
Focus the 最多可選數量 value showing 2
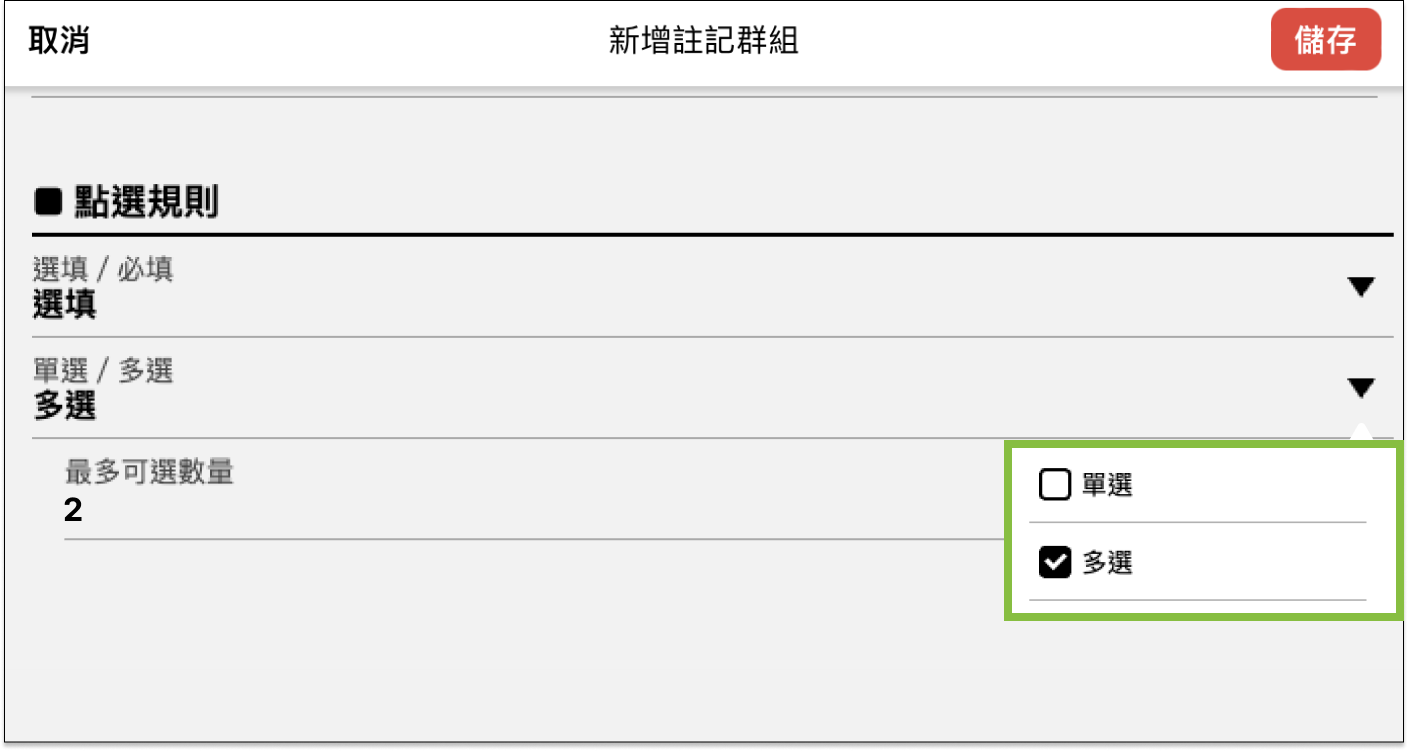[73, 511]
